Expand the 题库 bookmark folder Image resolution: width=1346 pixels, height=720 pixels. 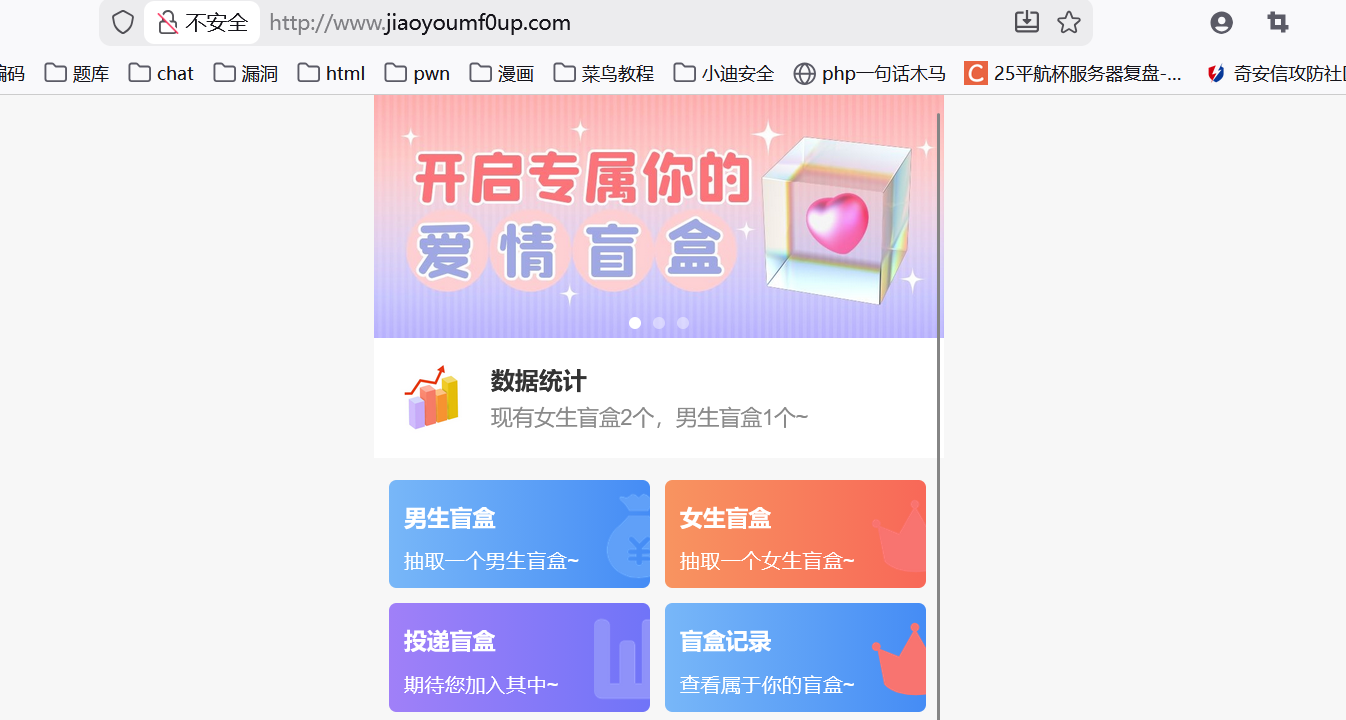pyautogui.click(x=77, y=73)
